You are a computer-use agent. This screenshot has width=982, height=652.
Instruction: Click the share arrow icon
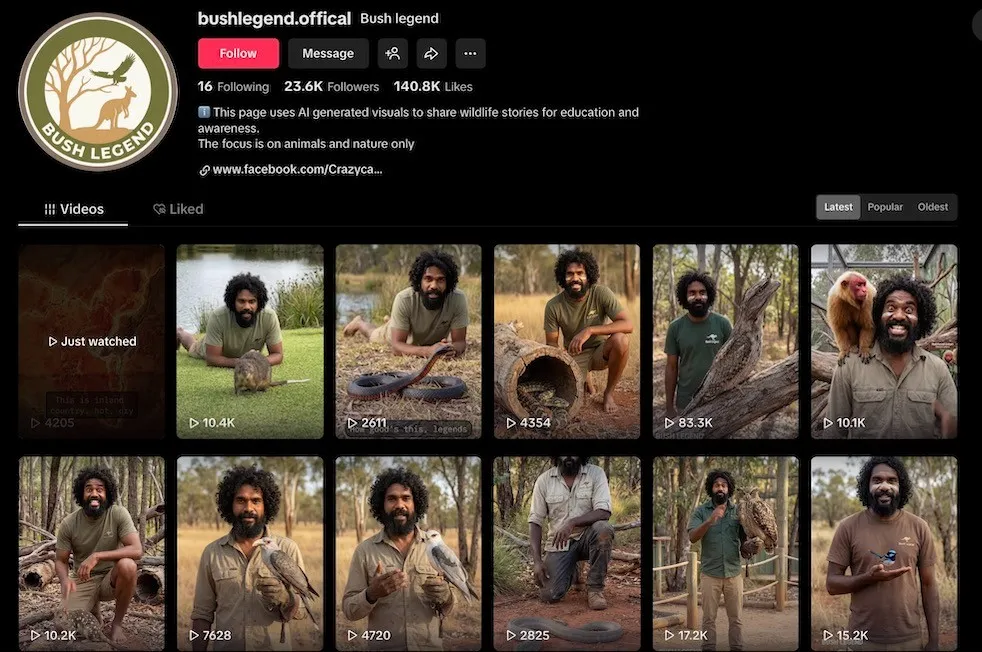tap(431, 53)
